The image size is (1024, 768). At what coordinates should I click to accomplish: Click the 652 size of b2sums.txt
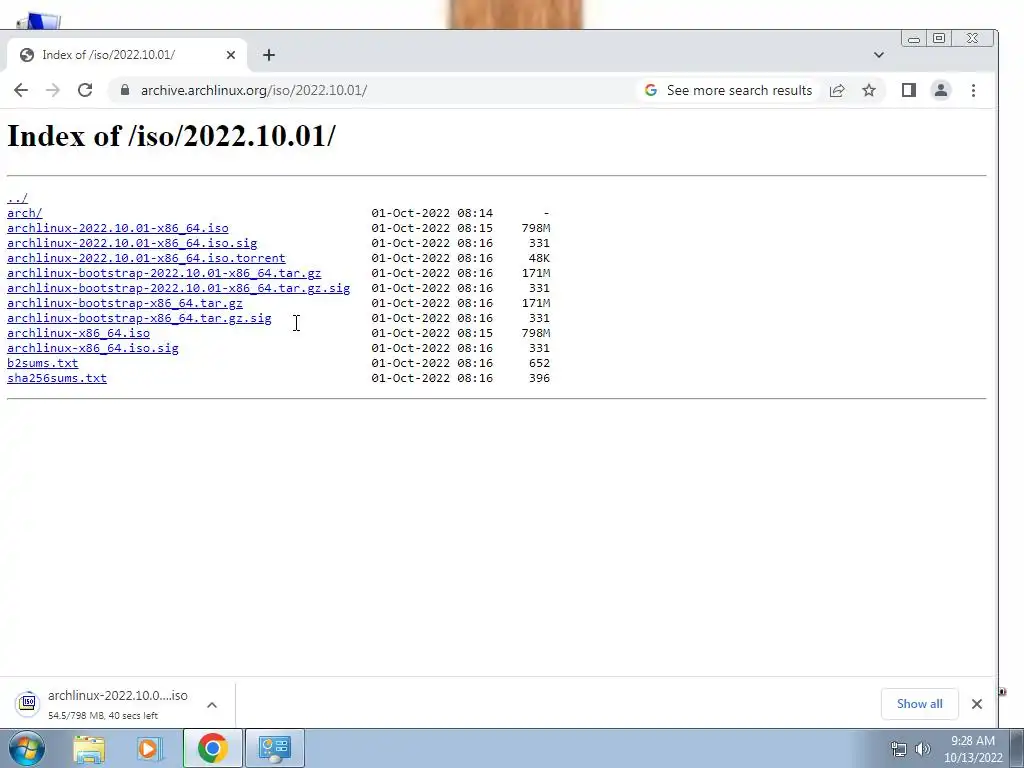coord(539,363)
